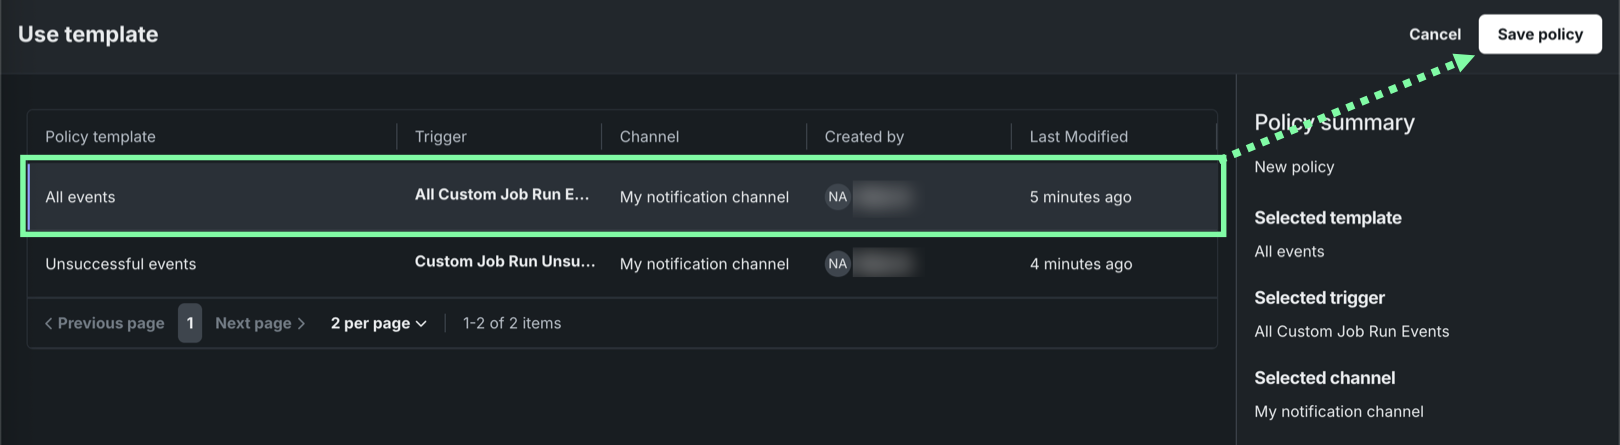
Task: Click the Save policy button
Action: pyautogui.click(x=1539, y=34)
